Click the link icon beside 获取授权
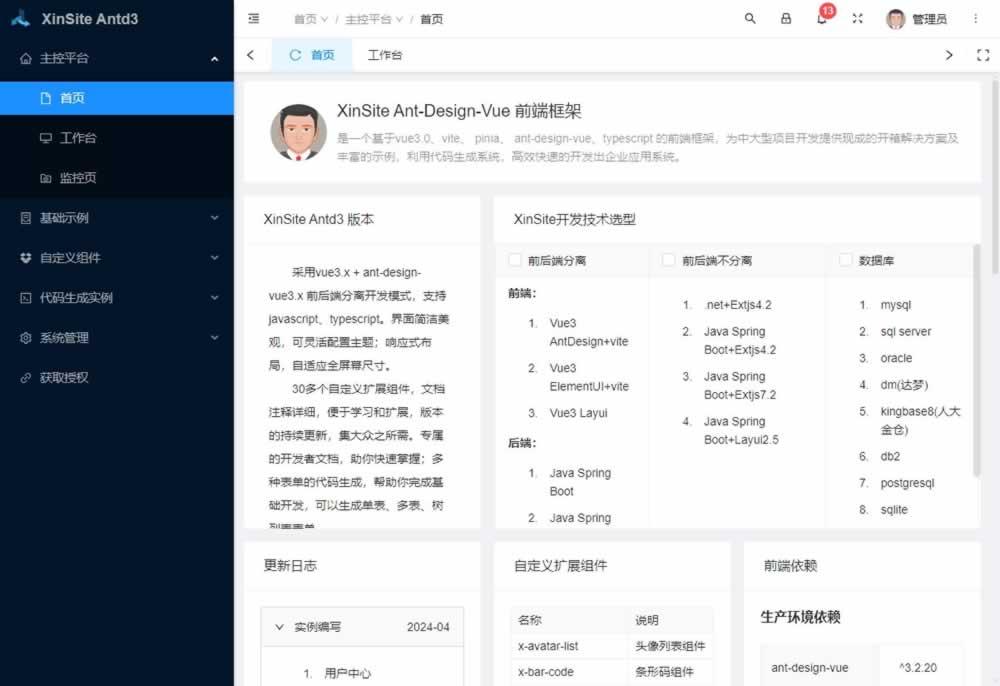 point(26,377)
